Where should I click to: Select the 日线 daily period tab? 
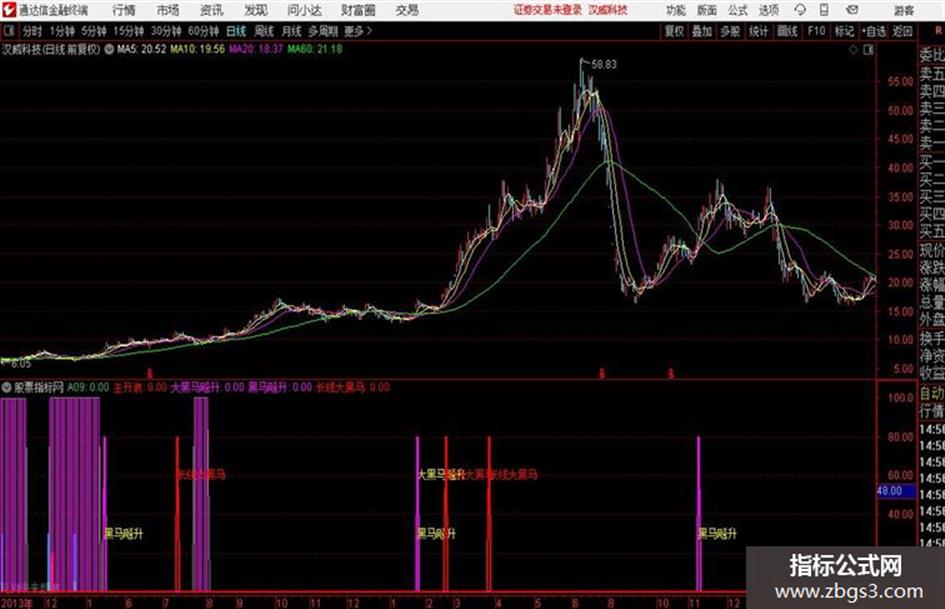pos(236,31)
